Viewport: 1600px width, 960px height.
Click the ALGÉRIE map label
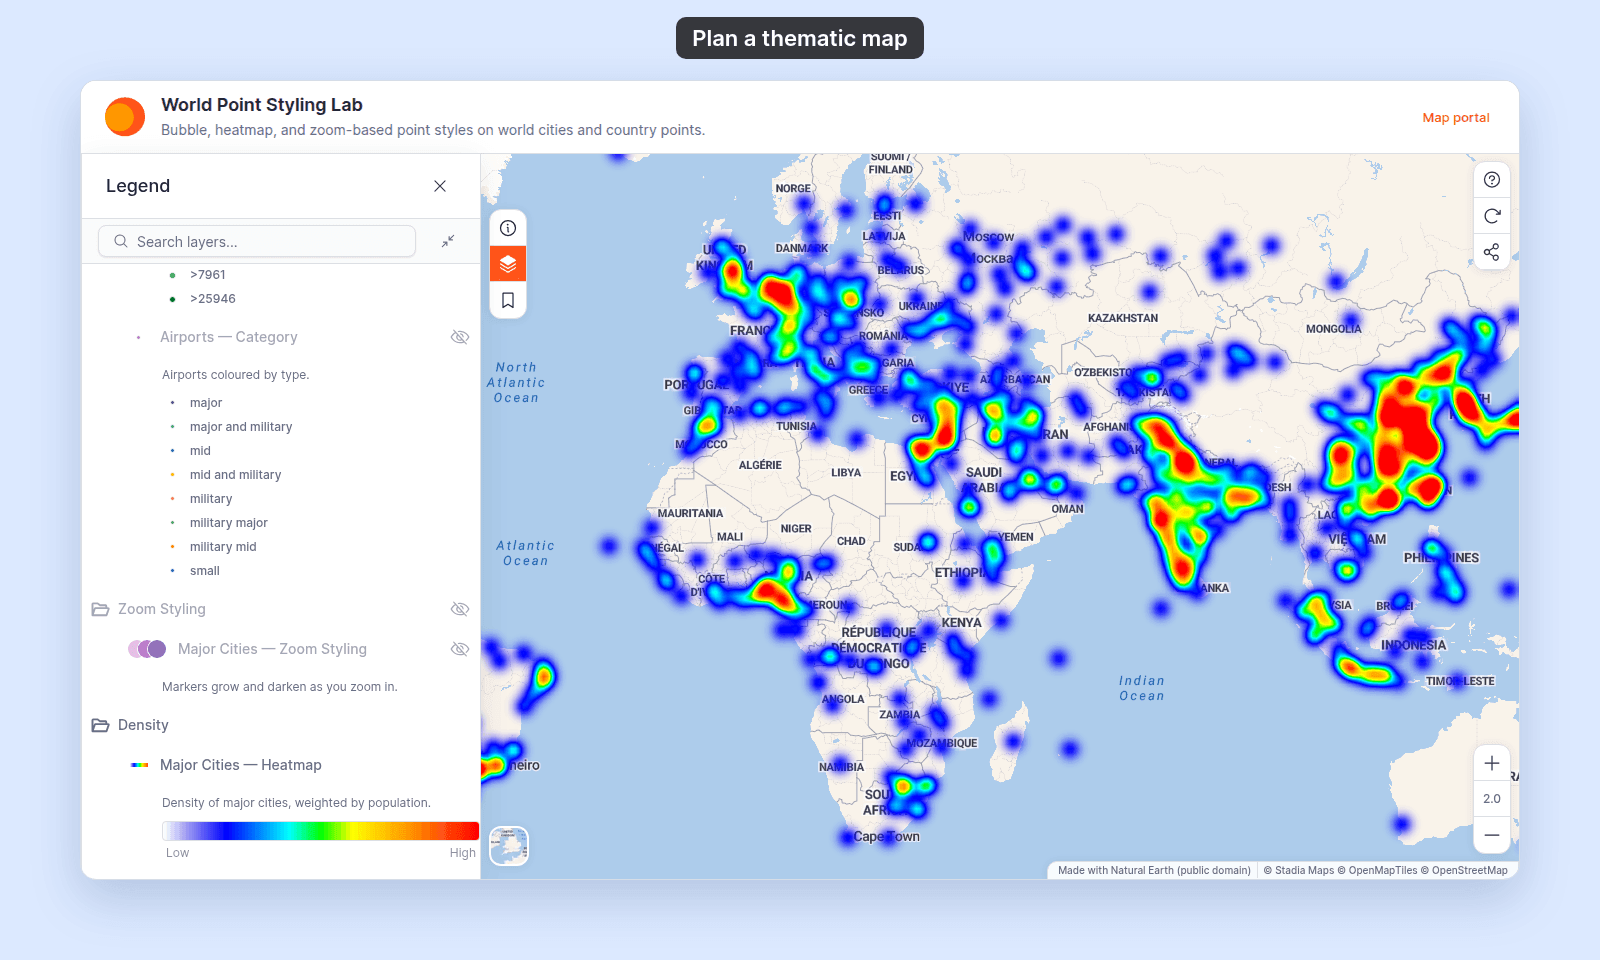[x=760, y=465]
